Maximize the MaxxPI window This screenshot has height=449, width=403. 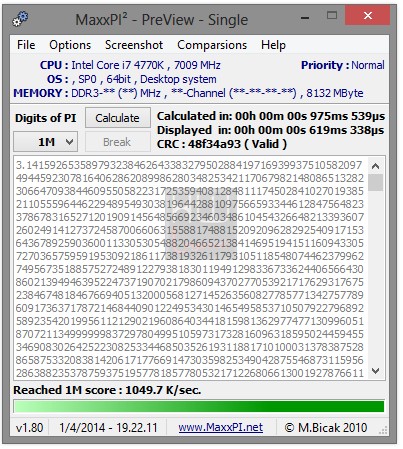(x=332, y=15)
